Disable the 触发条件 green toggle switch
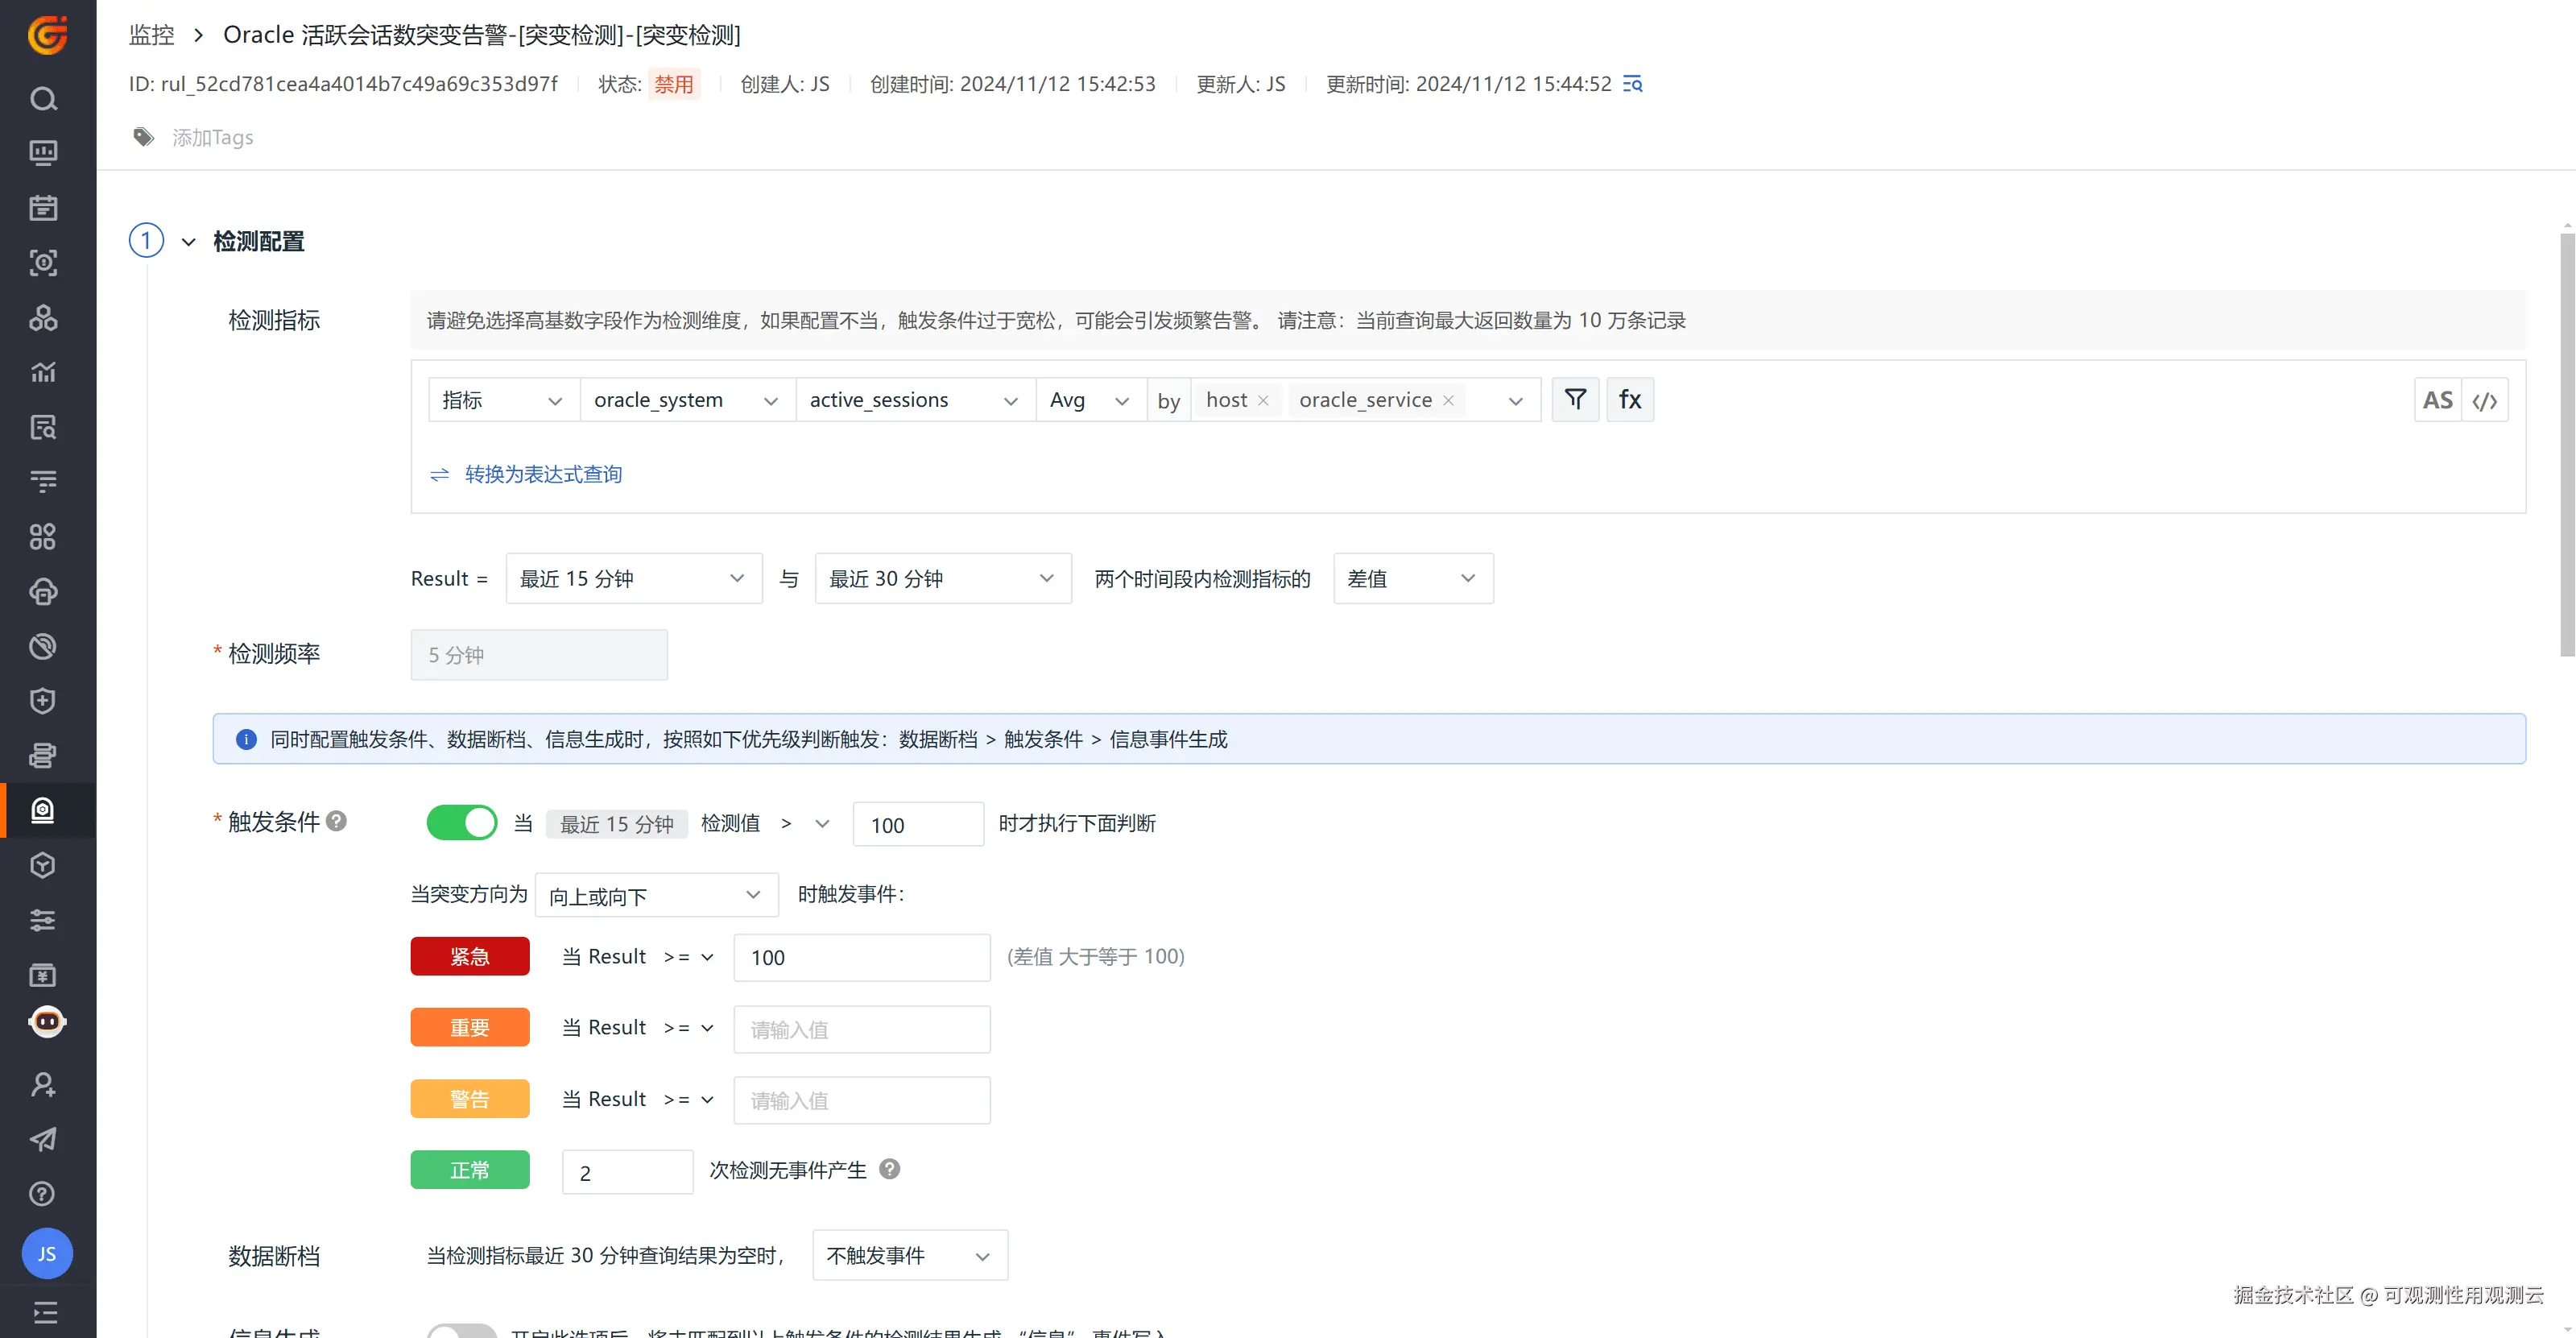 [461, 823]
